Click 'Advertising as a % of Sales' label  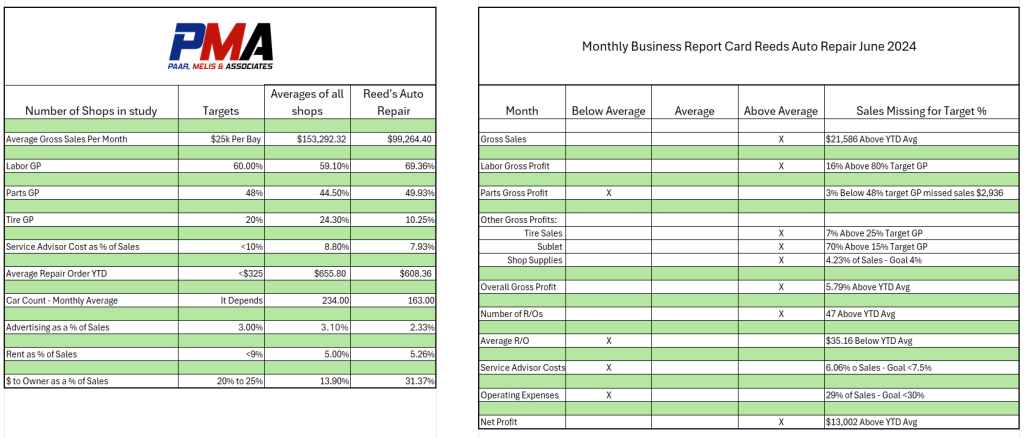pyautogui.click(x=59, y=328)
